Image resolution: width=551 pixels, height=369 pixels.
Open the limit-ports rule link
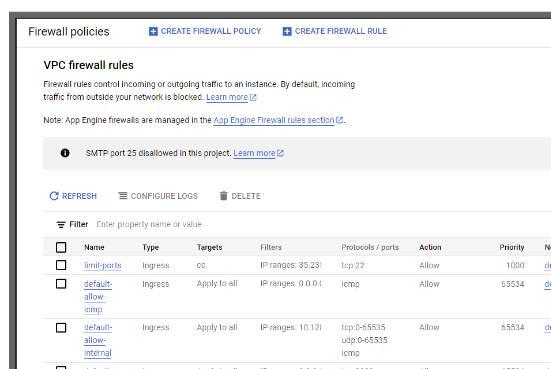[103, 265]
